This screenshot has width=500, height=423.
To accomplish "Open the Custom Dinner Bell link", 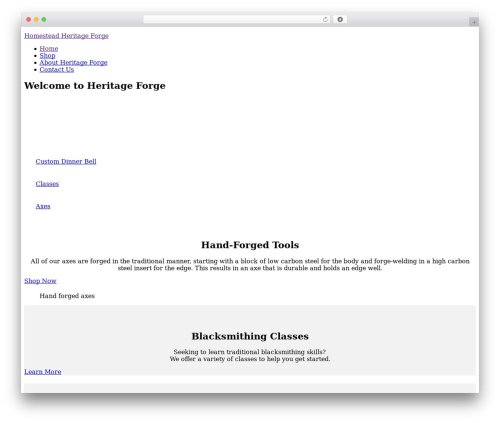I will click(x=66, y=161).
